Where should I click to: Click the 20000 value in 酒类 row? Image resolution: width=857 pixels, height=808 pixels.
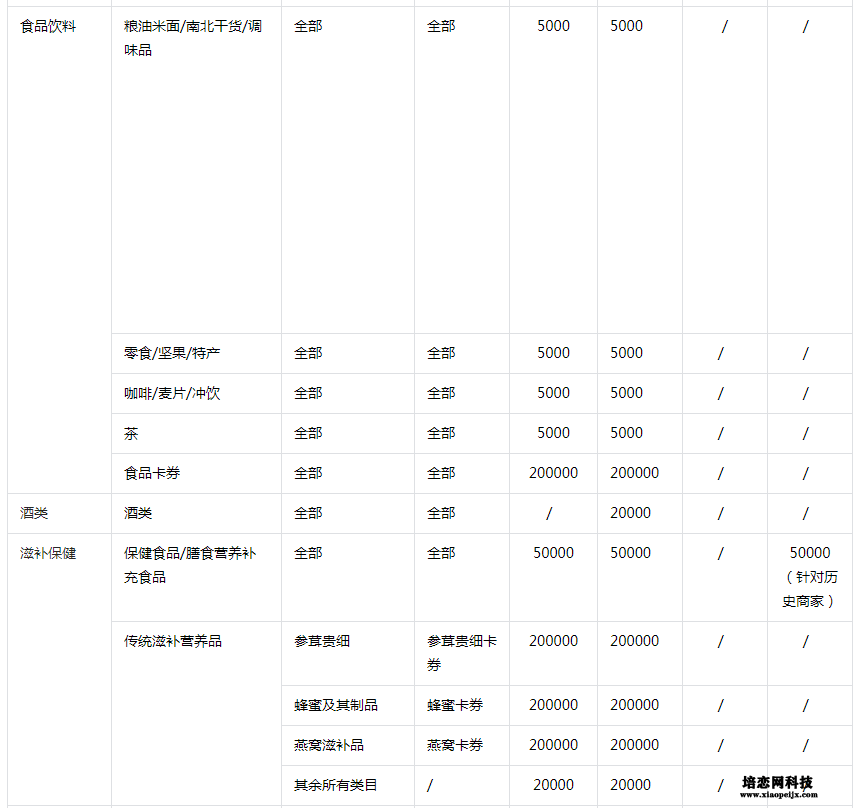click(x=630, y=513)
